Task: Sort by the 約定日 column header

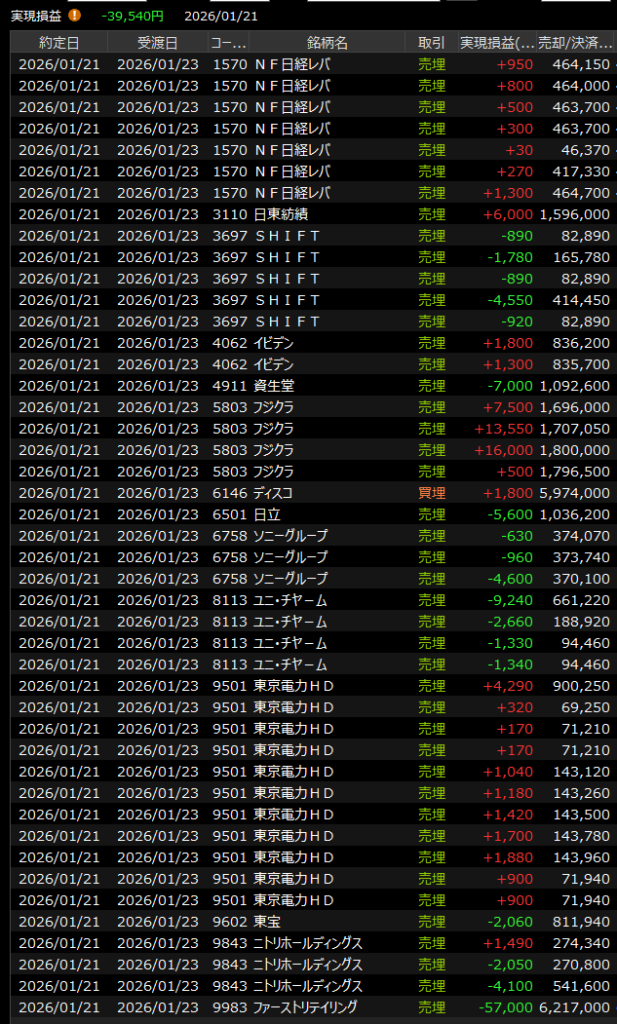Action: [x=59, y=42]
